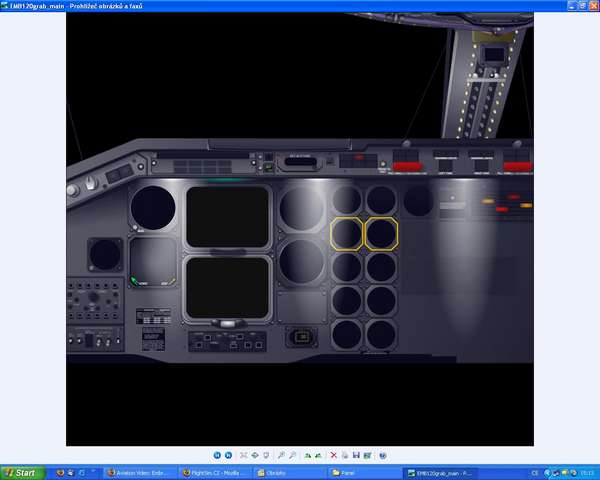Advance to the next image
The height and width of the screenshot is (480, 600).
pyautogui.click(x=229, y=455)
